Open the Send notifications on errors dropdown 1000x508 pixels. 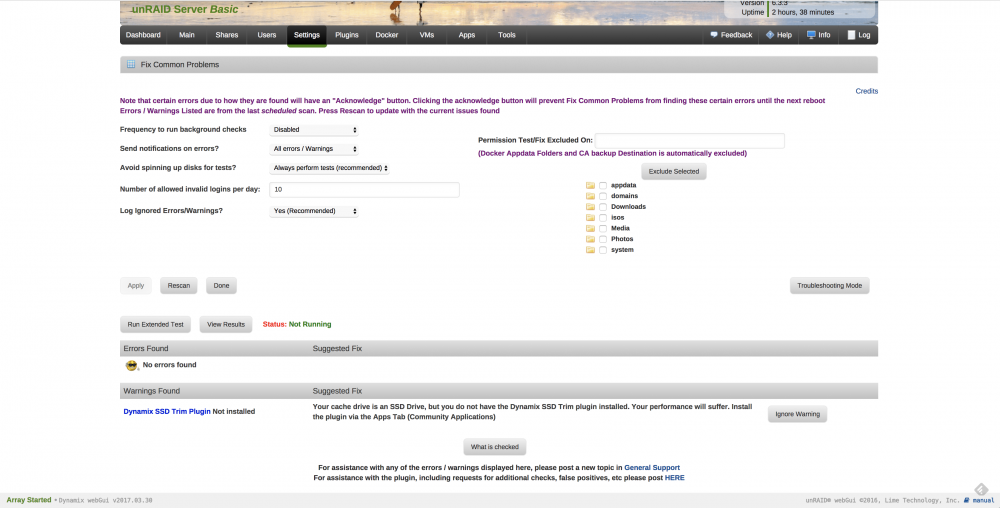pyautogui.click(x=314, y=149)
